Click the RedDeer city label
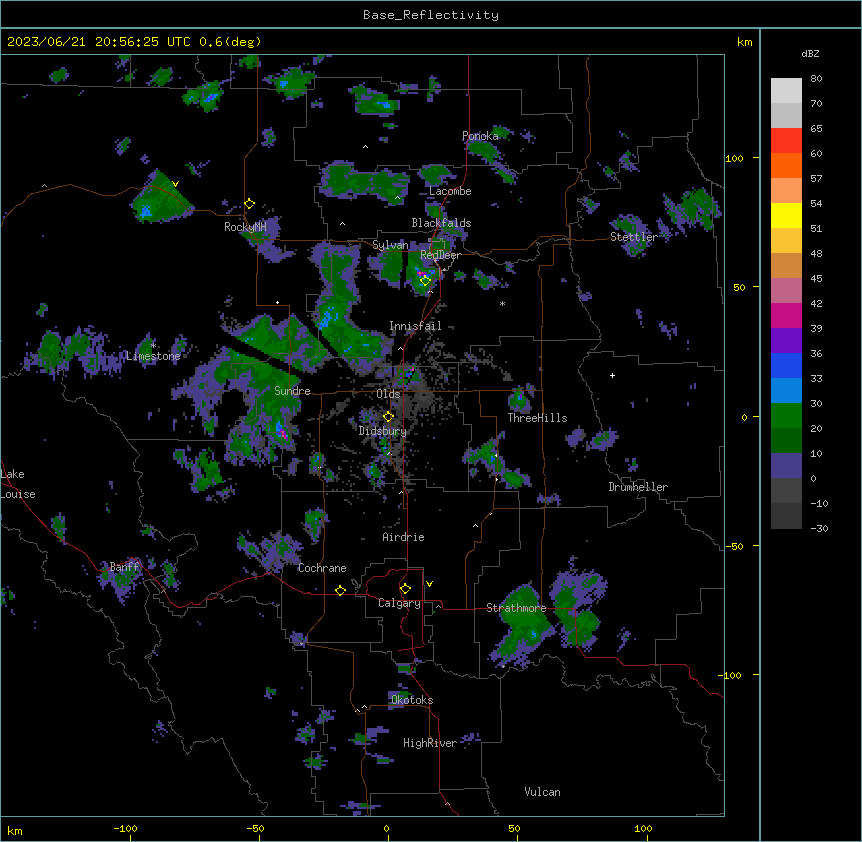Image resolution: width=862 pixels, height=842 pixels. 440,255
